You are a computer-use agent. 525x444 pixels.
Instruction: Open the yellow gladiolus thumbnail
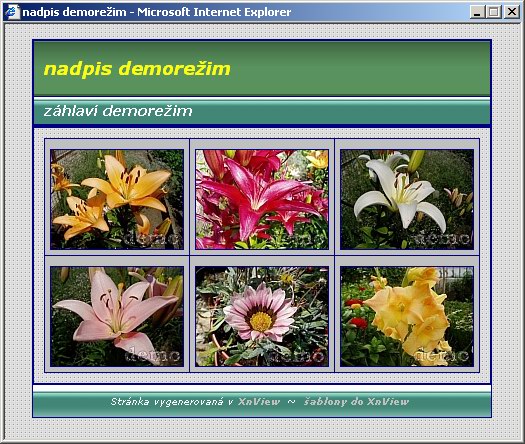(x=407, y=316)
